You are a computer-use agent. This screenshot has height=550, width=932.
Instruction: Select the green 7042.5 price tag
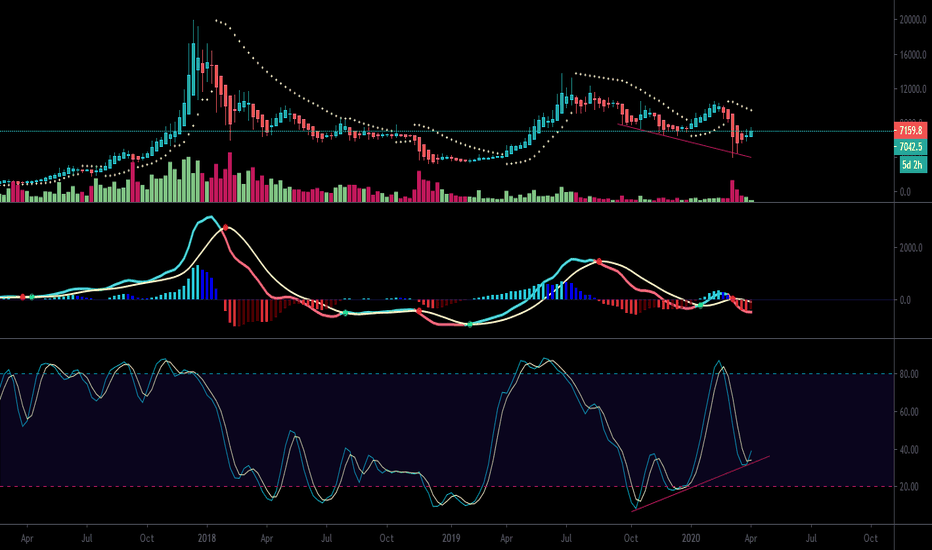pyautogui.click(x=910, y=146)
